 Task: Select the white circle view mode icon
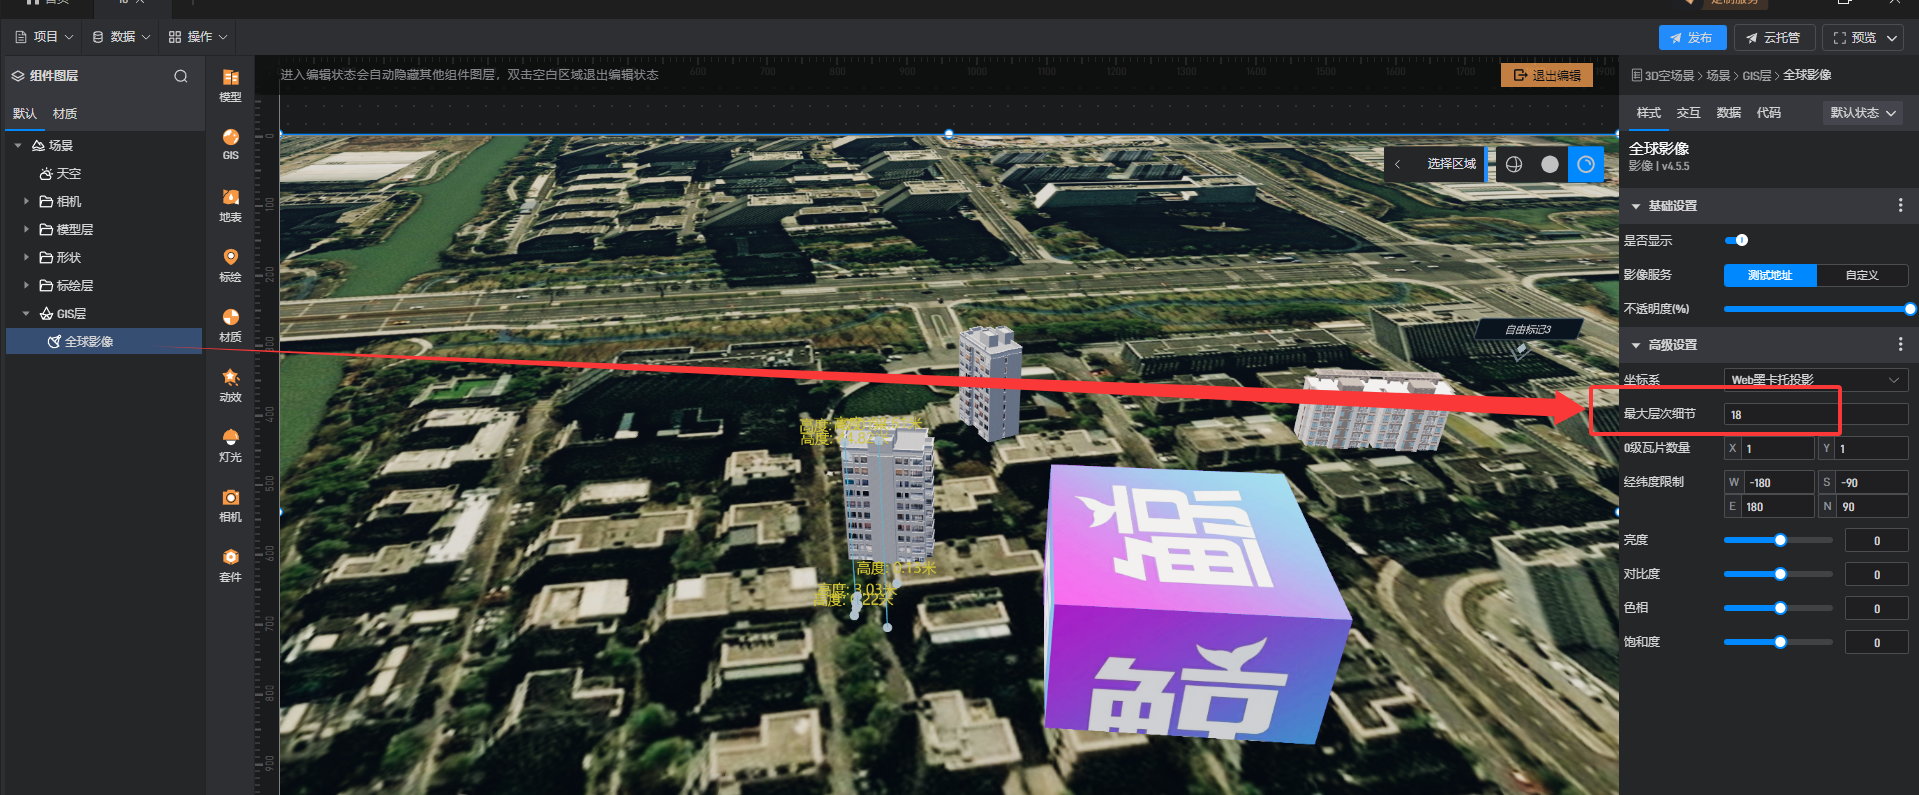(1550, 164)
